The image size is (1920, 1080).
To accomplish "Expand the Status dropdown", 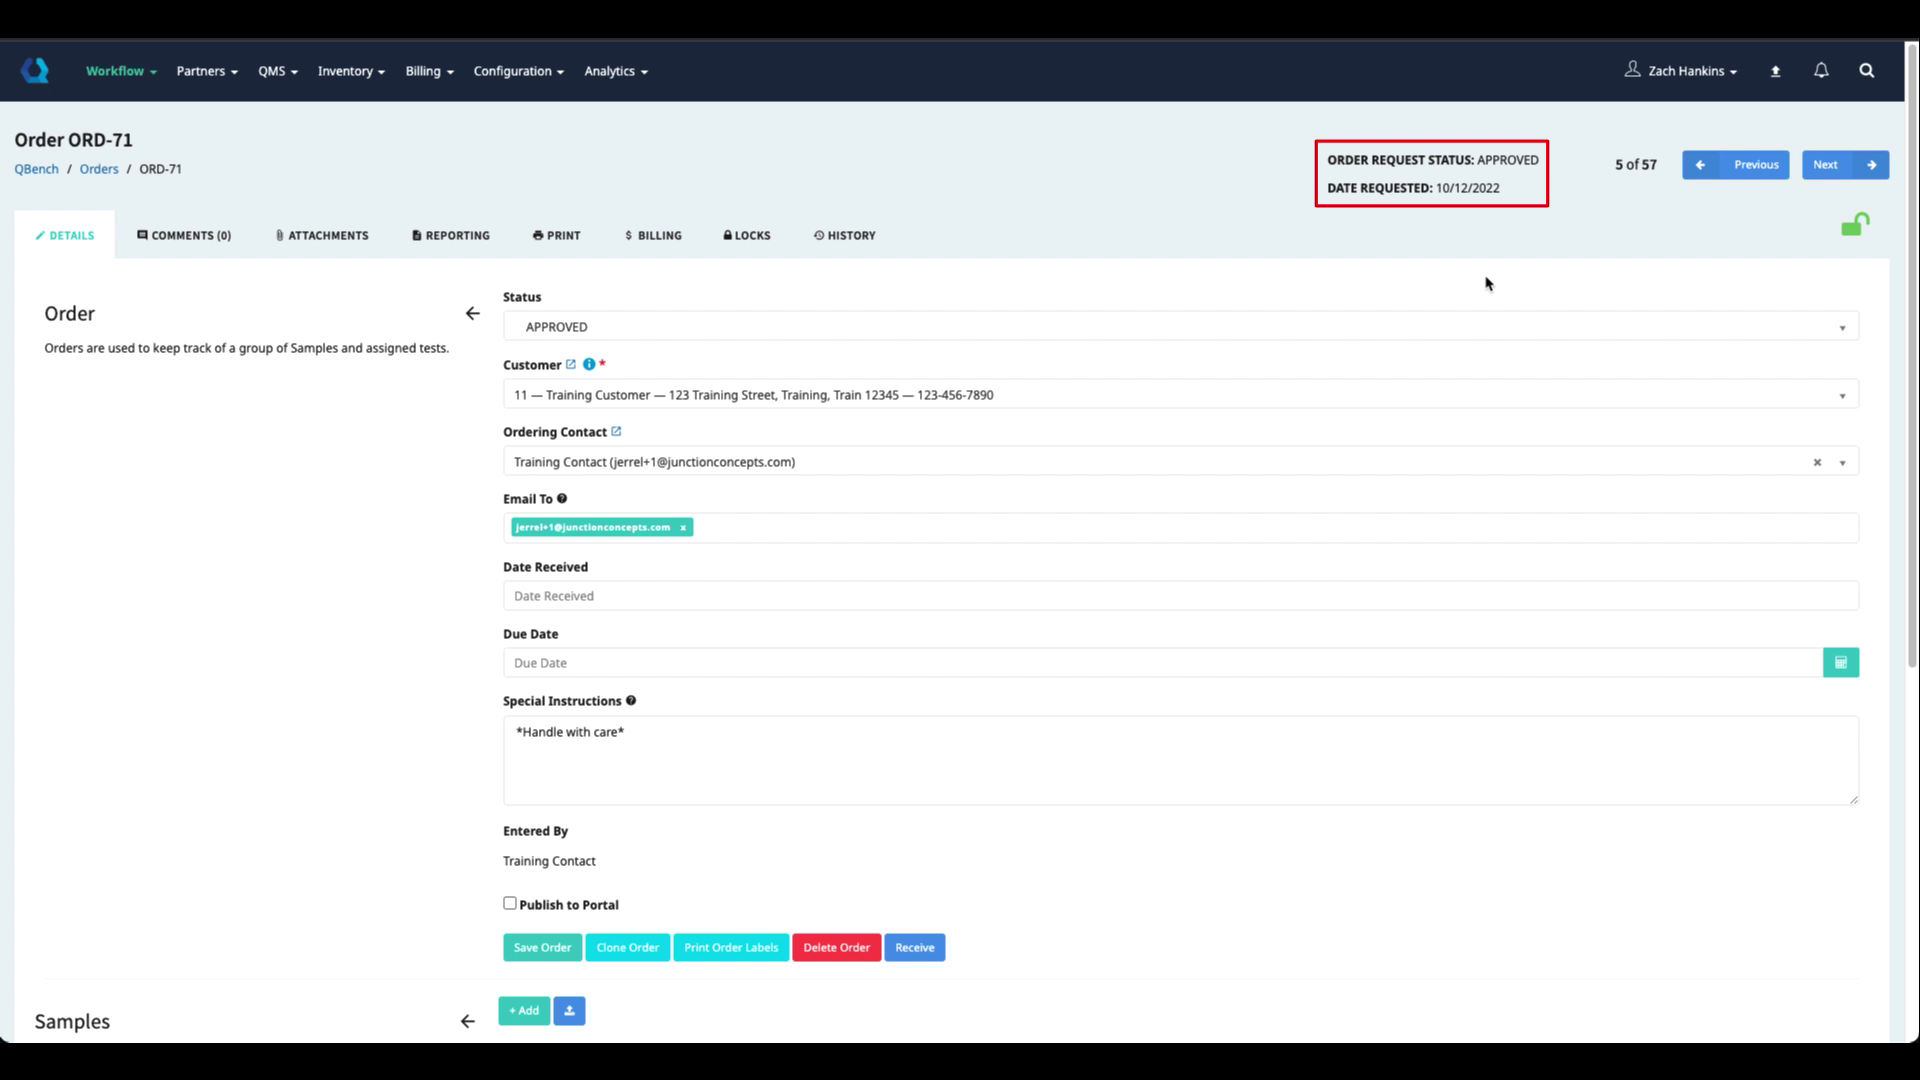I will 1180,327.
